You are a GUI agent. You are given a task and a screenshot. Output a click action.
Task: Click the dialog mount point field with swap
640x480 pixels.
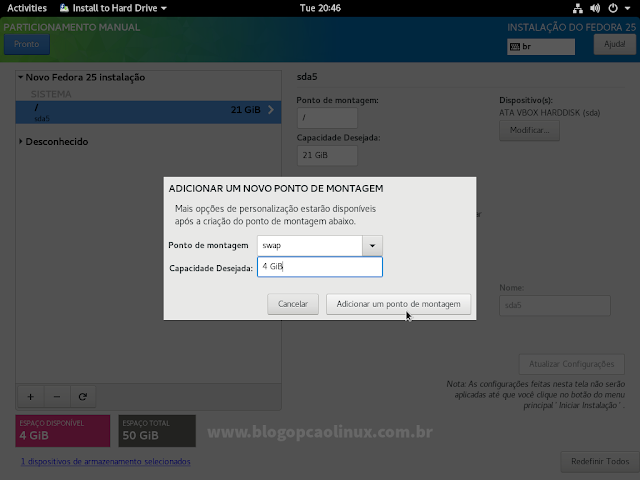pyautogui.click(x=310, y=245)
